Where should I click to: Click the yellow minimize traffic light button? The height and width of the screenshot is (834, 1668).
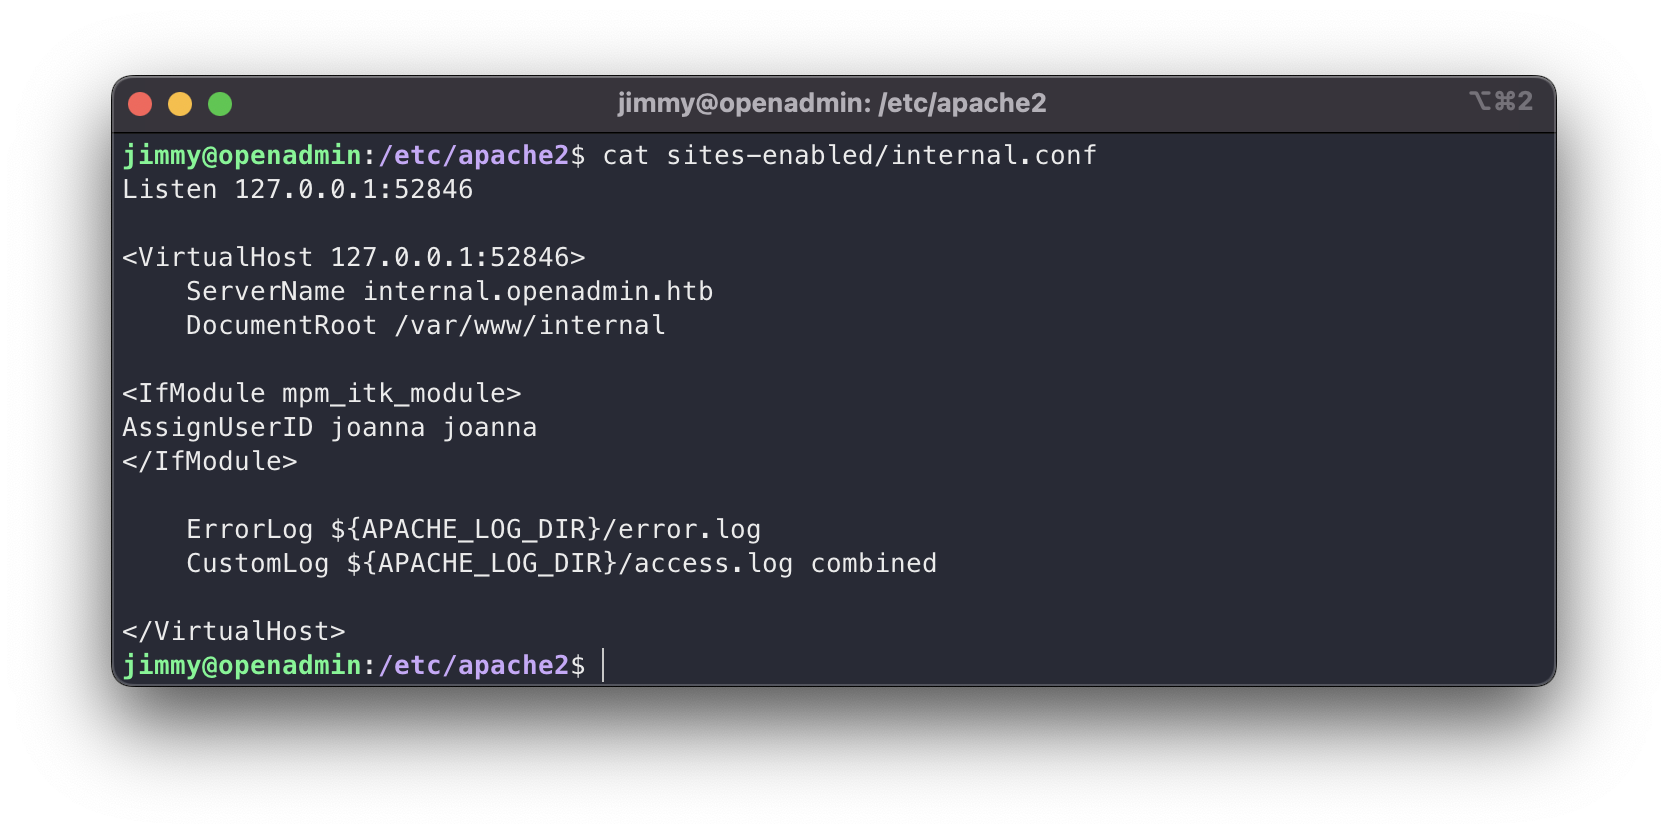point(180,103)
